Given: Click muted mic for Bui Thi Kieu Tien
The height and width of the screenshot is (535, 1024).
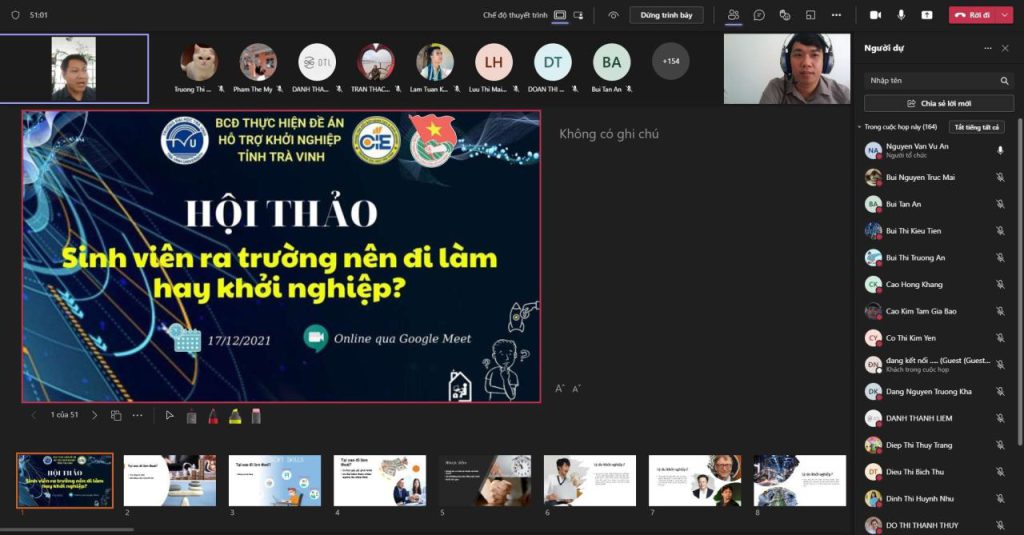Looking at the screenshot, I should [x=1000, y=231].
